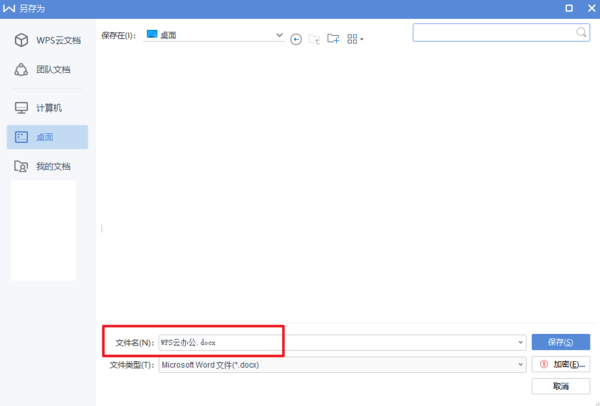Click the 保存(S) button
This screenshot has width=600, height=406.
[x=561, y=342]
